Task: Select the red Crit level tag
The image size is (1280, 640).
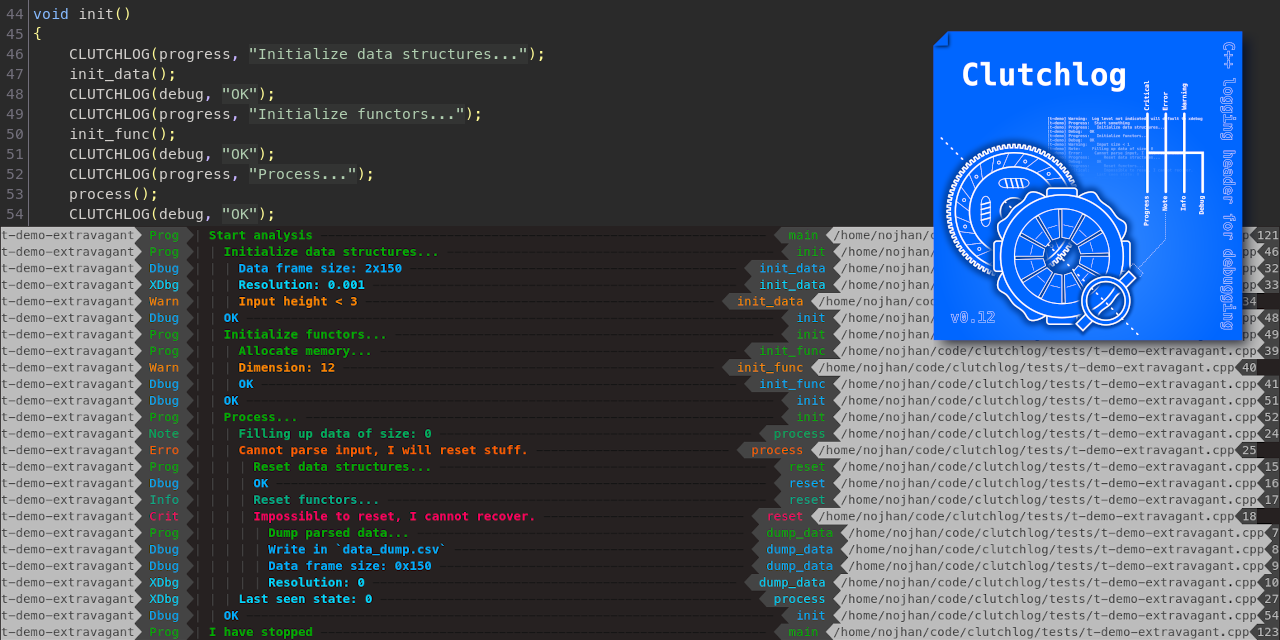Action: [164, 517]
